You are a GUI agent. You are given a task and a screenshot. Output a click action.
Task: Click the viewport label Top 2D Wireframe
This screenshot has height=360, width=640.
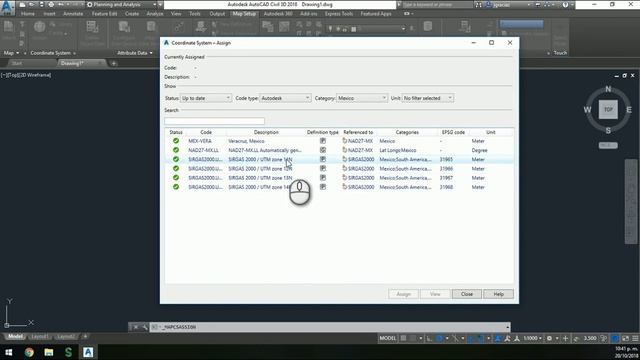(x=26, y=75)
